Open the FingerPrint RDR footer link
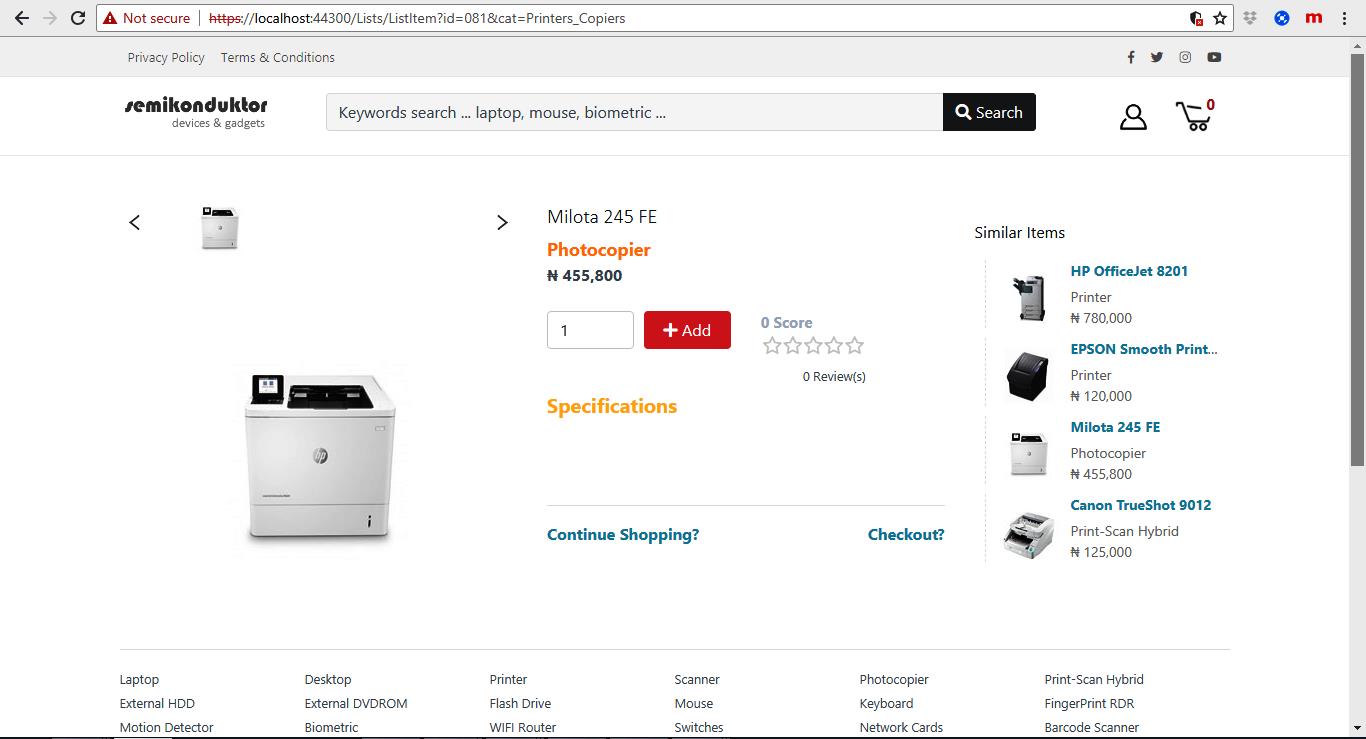 (1089, 704)
